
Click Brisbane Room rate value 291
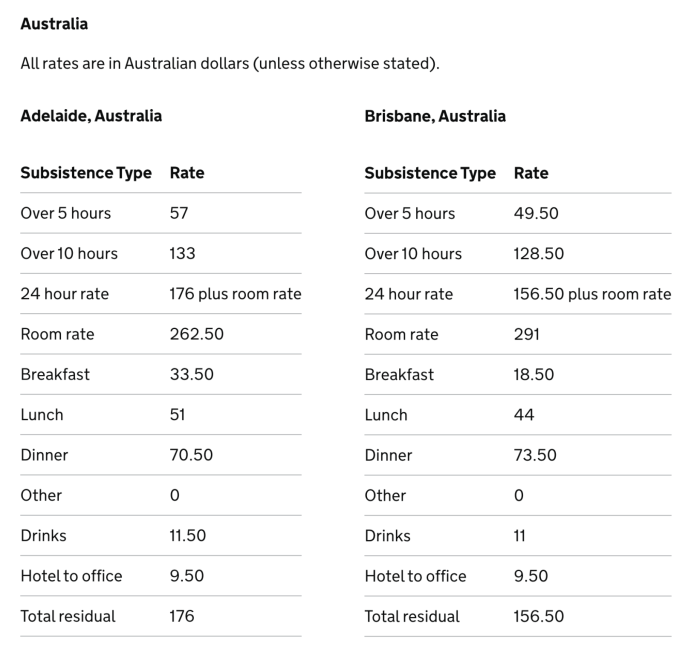pos(527,334)
